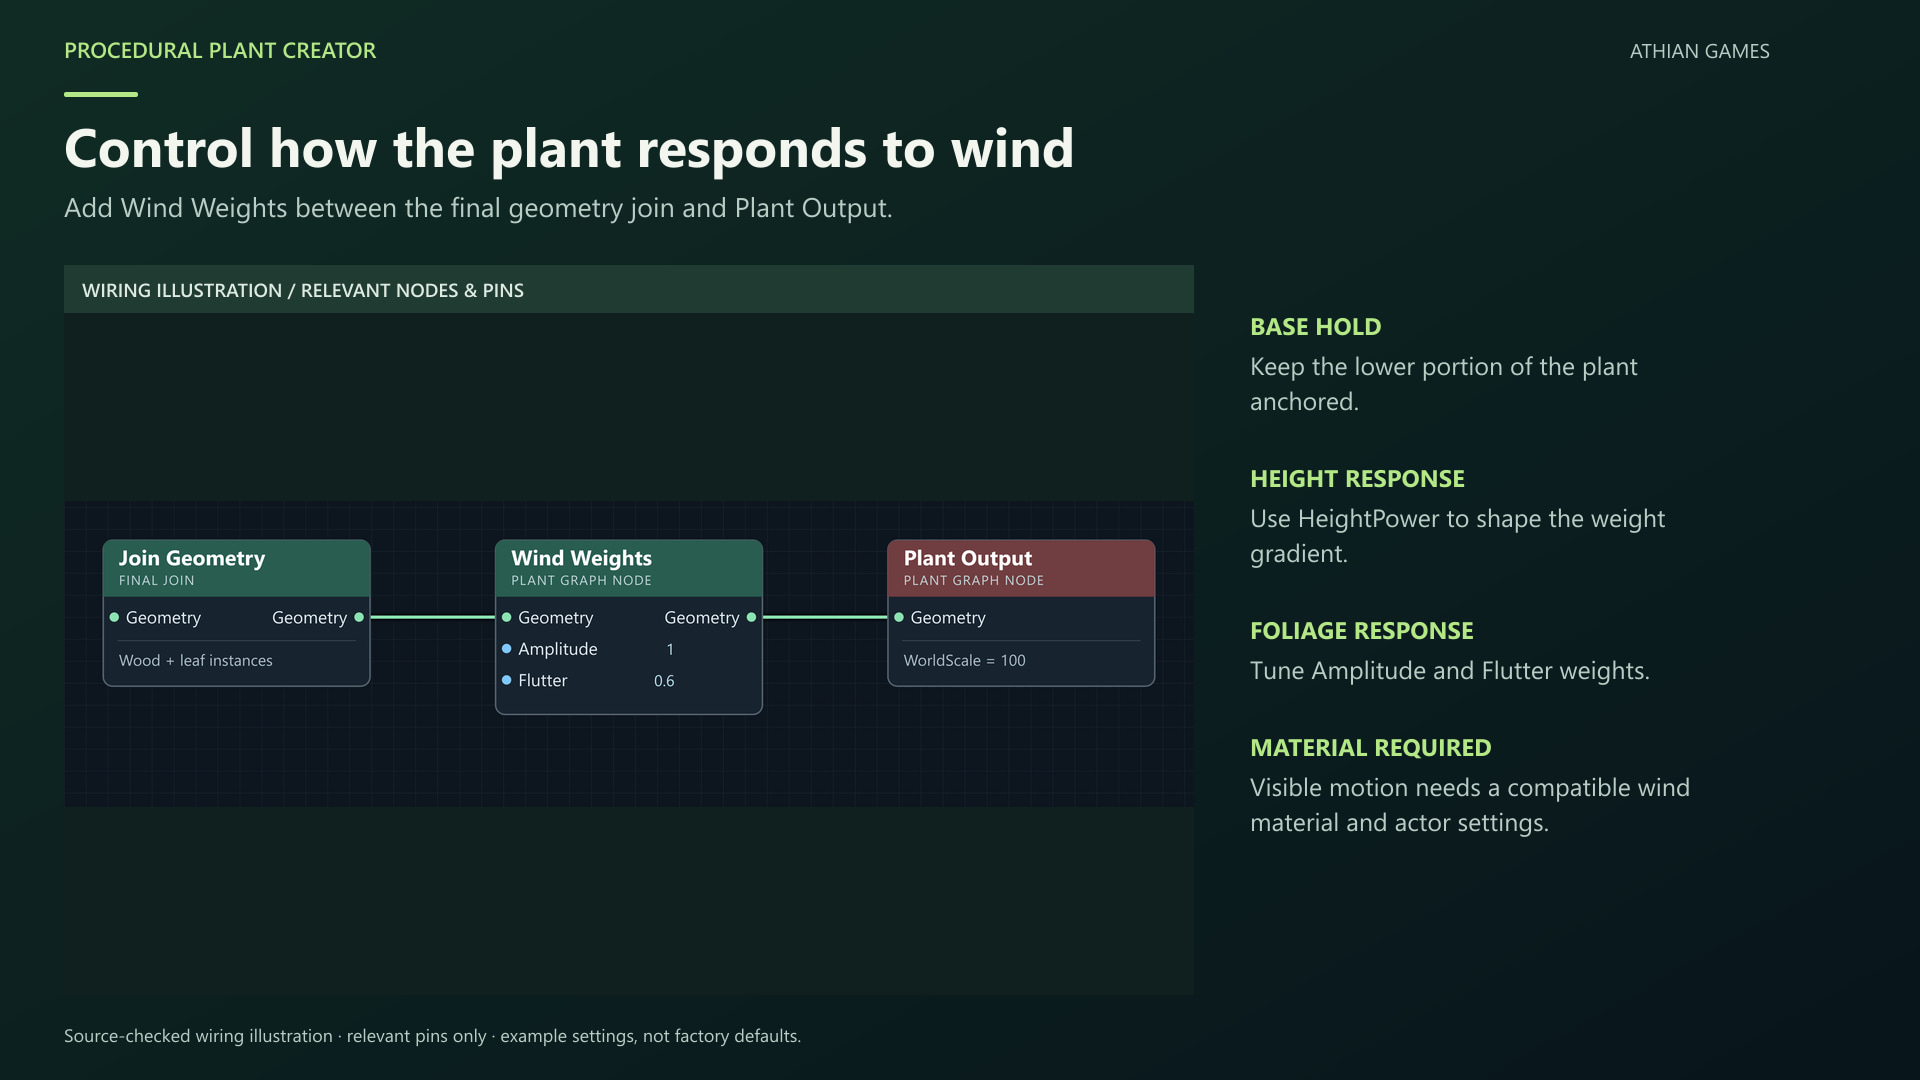Click the 'BASE HOLD' heading
1920x1080 pixels.
[1316, 327]
